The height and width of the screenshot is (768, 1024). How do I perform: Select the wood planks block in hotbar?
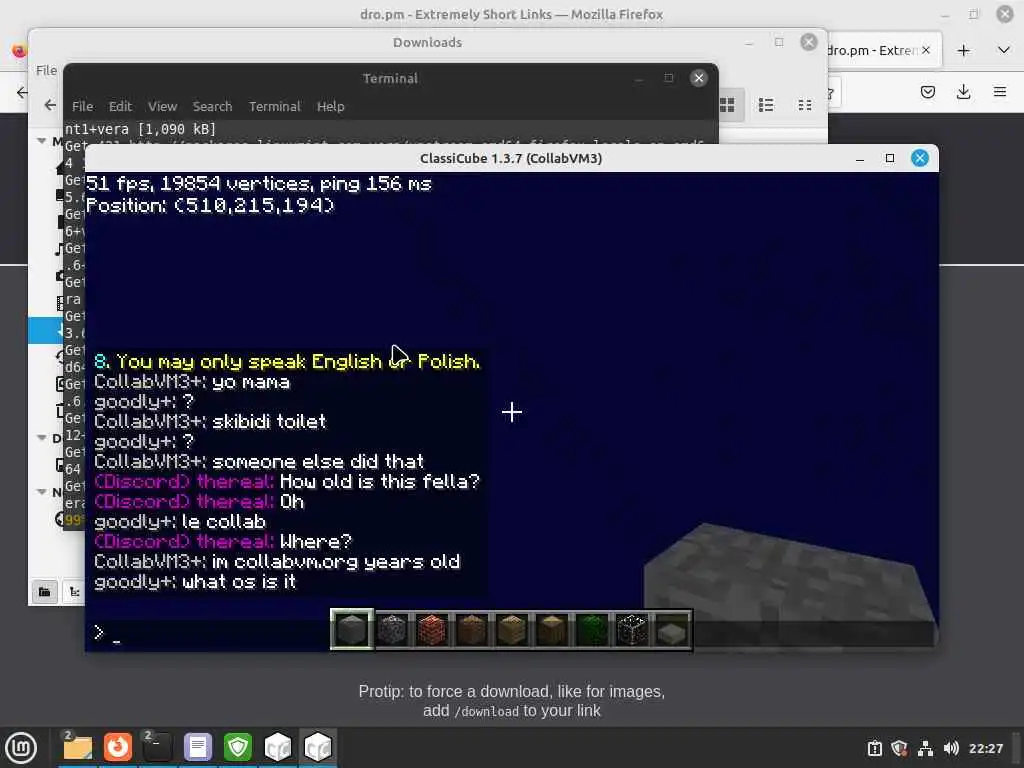point(512,630)
